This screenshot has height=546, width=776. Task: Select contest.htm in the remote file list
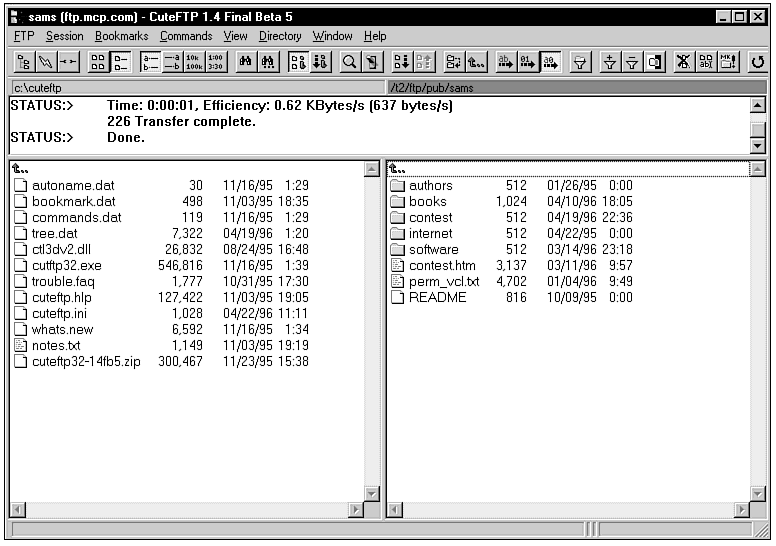442,265
